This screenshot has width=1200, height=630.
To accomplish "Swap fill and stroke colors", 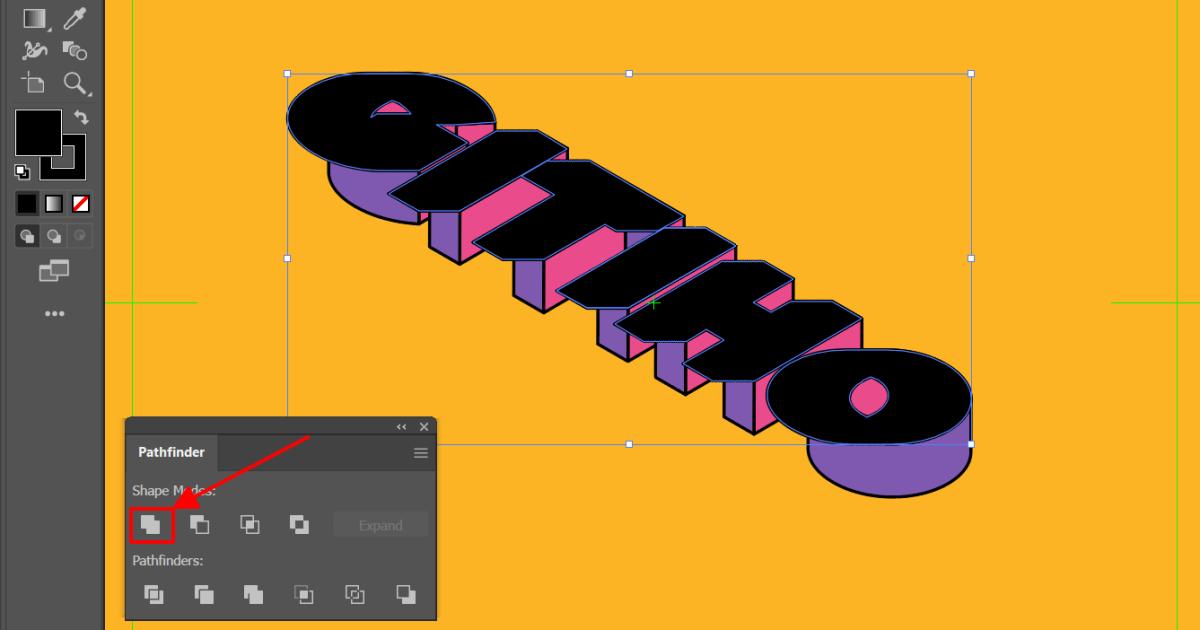I will (81, 118).
